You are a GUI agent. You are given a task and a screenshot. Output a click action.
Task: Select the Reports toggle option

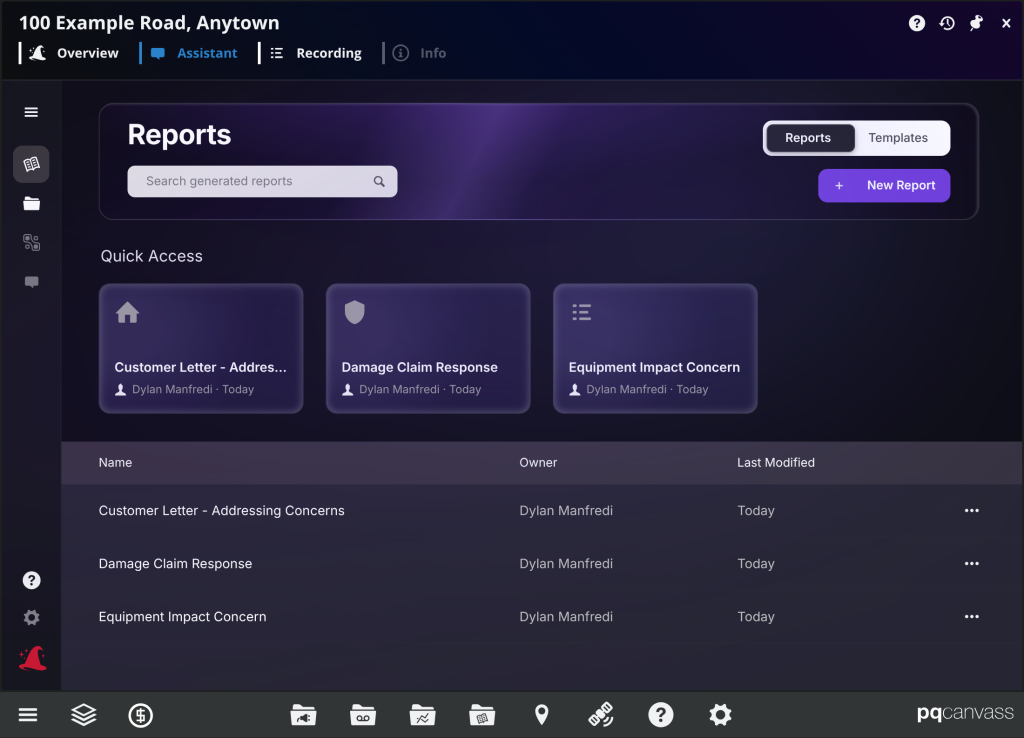tap(808, 138)
